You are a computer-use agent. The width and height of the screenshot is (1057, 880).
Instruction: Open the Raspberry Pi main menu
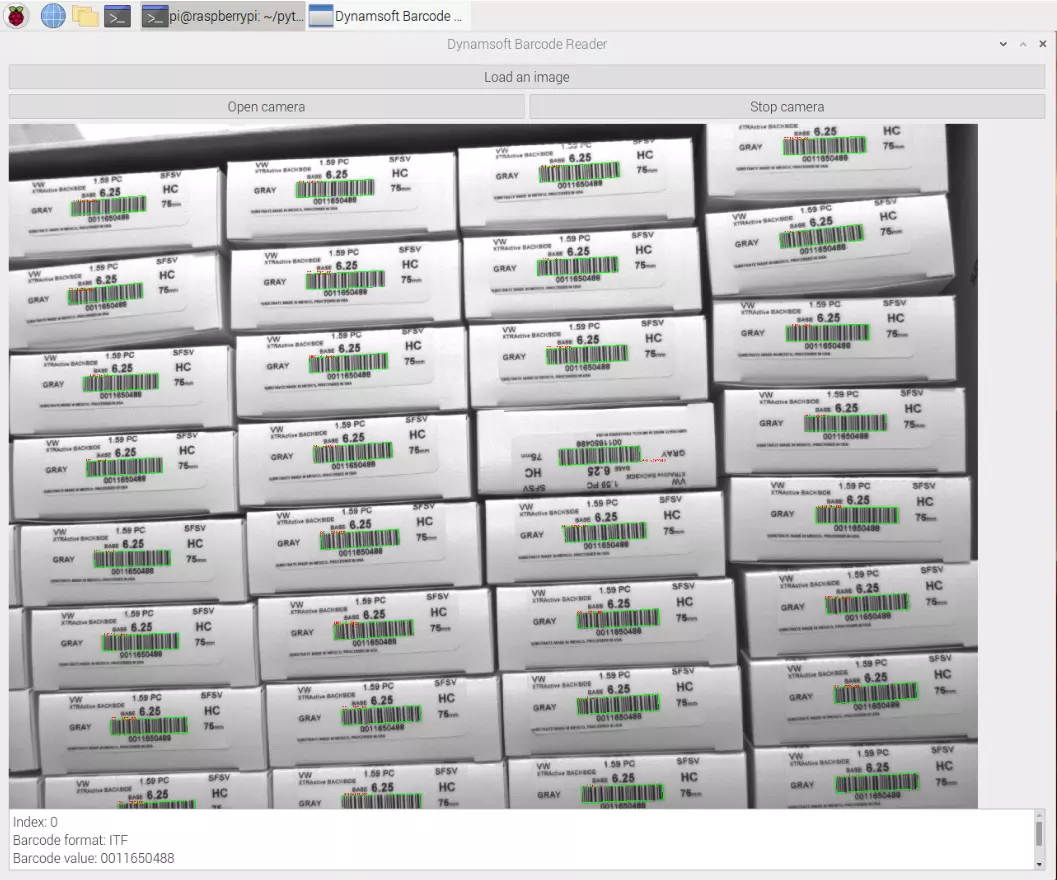(x=16, y=16)
